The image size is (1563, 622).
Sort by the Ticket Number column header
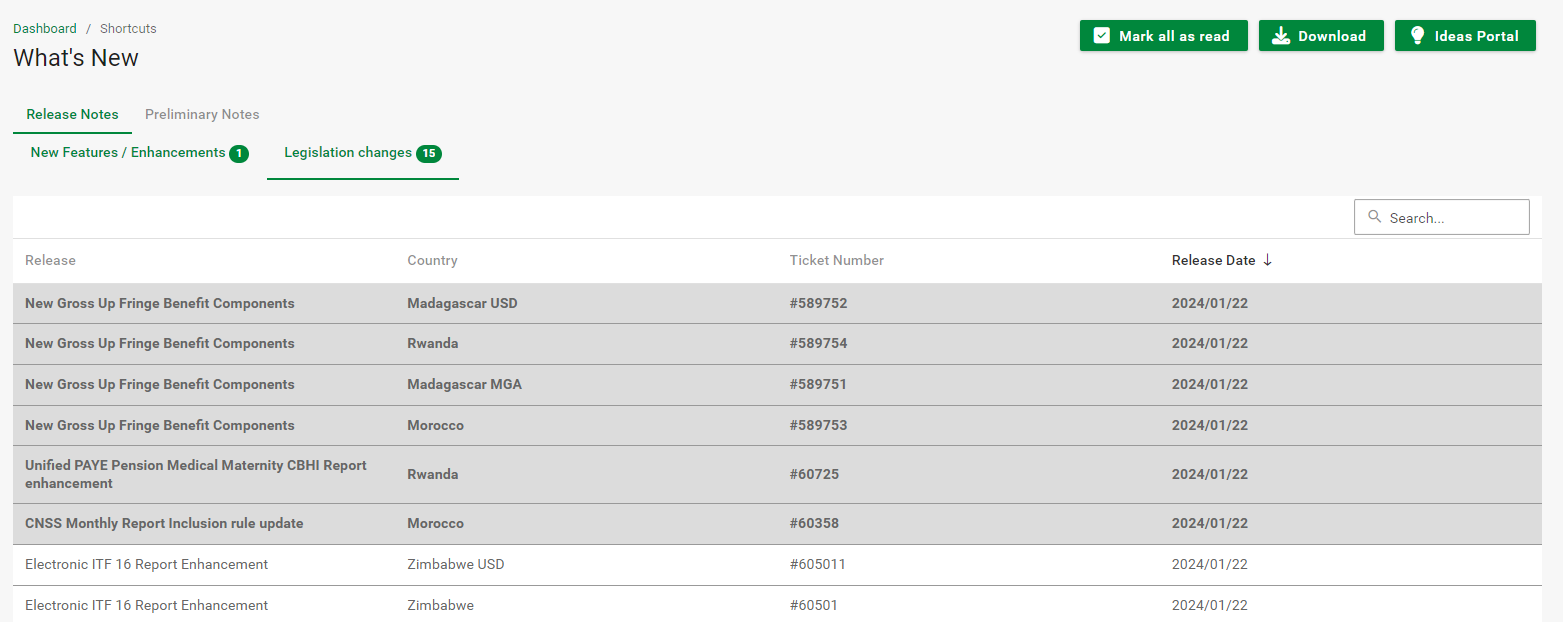[x=837, y=260]
